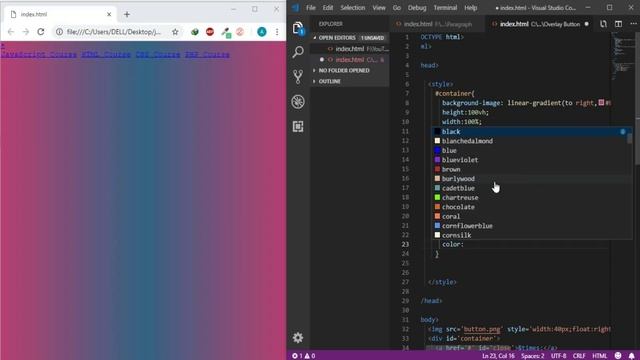
Task: Open the editor More Actions ellipsis
Action: coord(633,24)
